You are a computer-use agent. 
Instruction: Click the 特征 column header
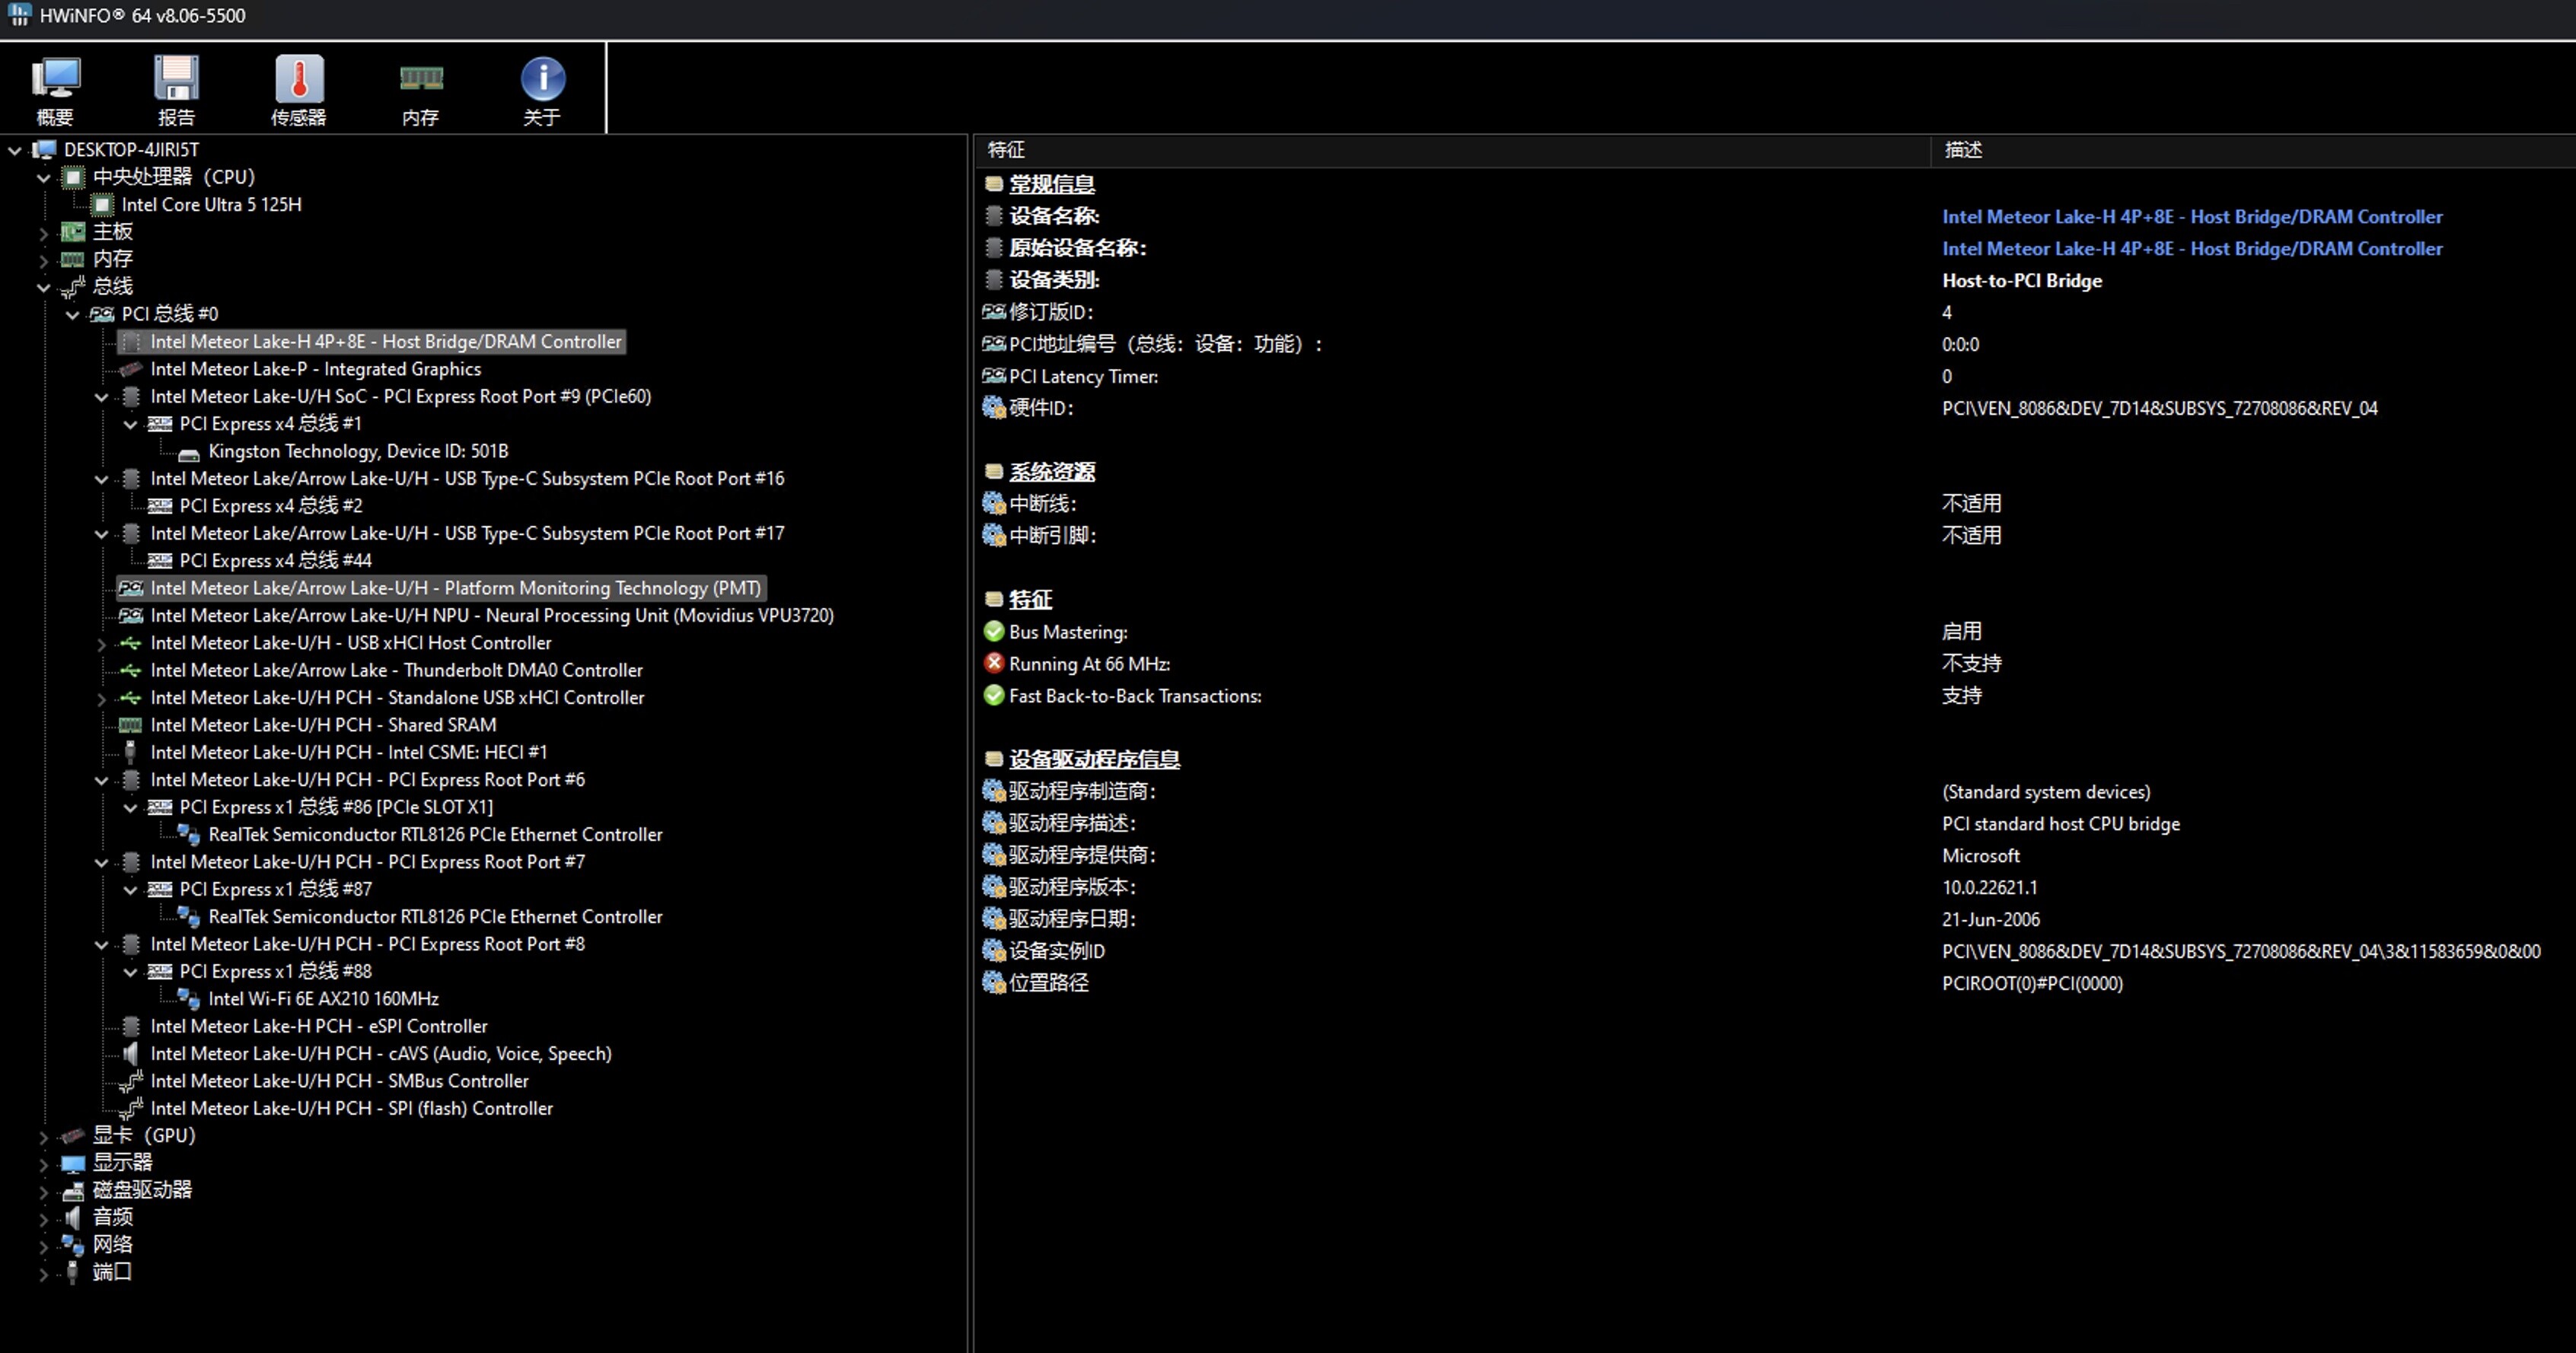[x=1006, y=150]
